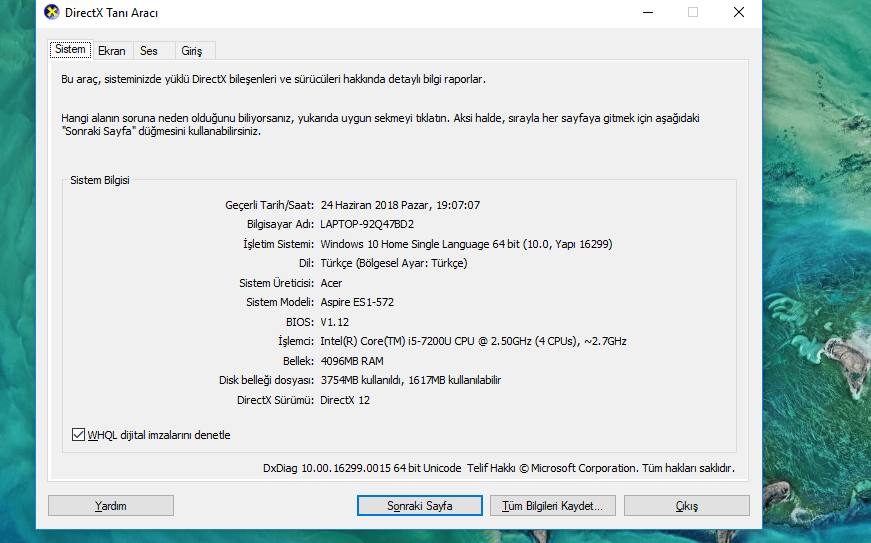Go to Sonraki Sayfa

coord(419,506)
